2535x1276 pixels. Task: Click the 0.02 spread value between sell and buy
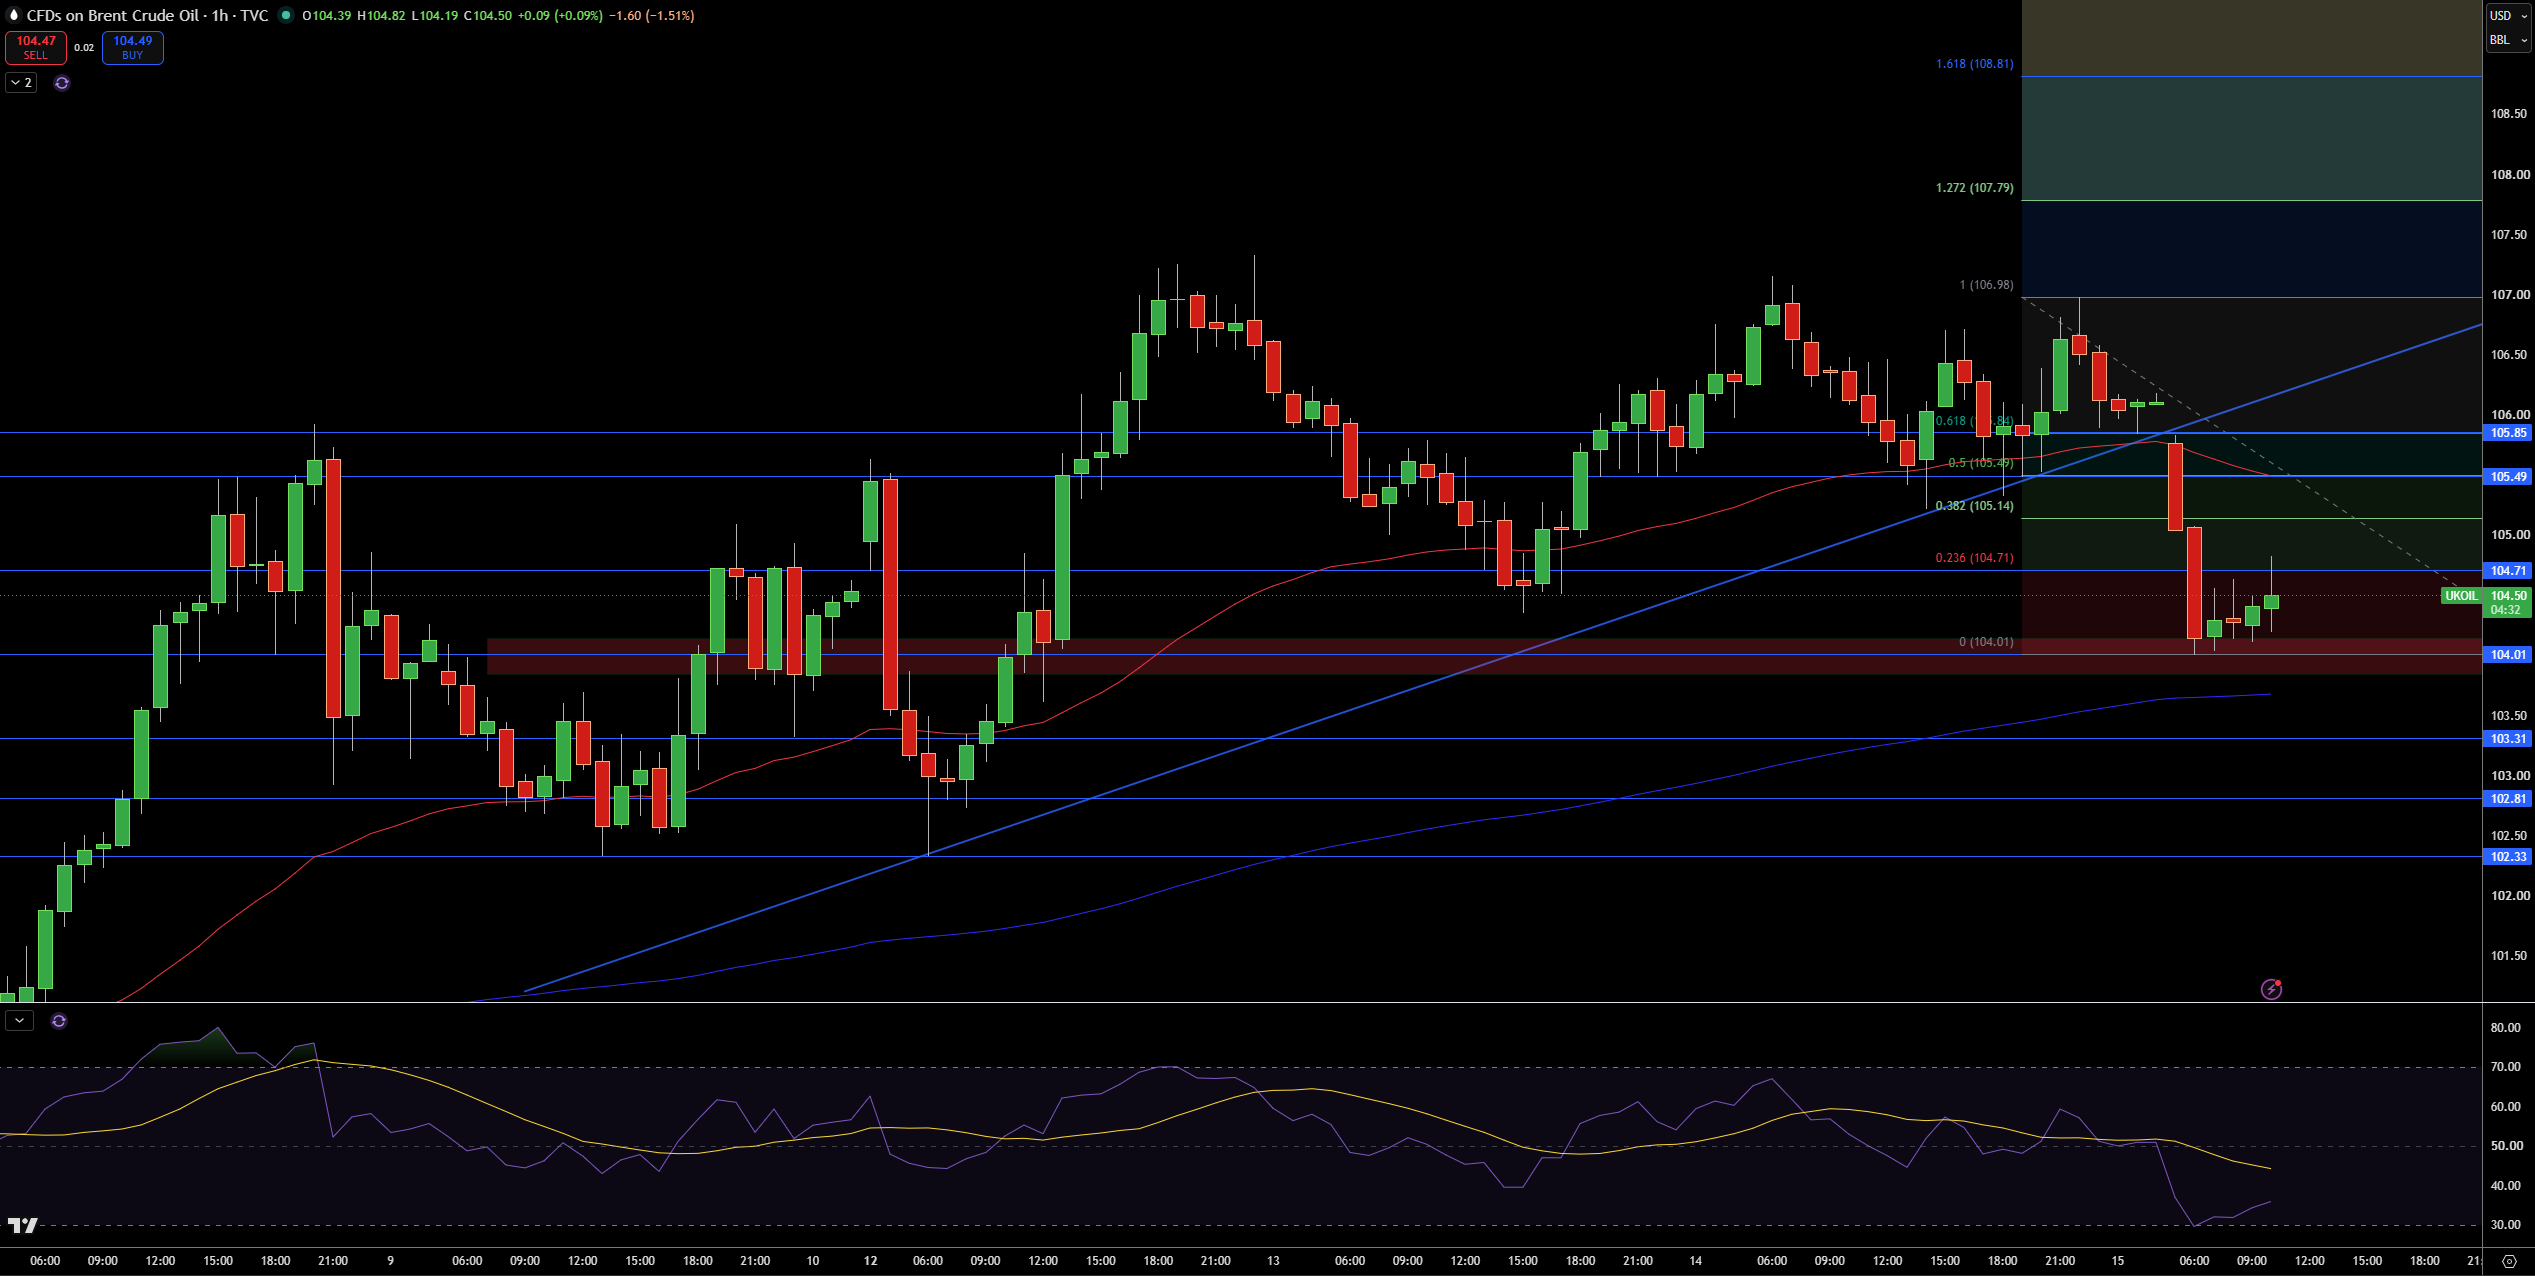pos(84,47)
